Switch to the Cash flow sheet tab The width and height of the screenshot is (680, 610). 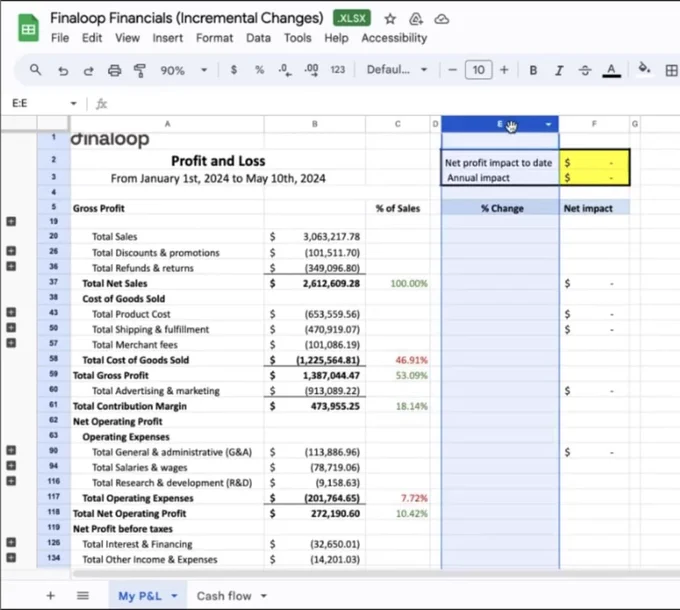click(224, 596)
